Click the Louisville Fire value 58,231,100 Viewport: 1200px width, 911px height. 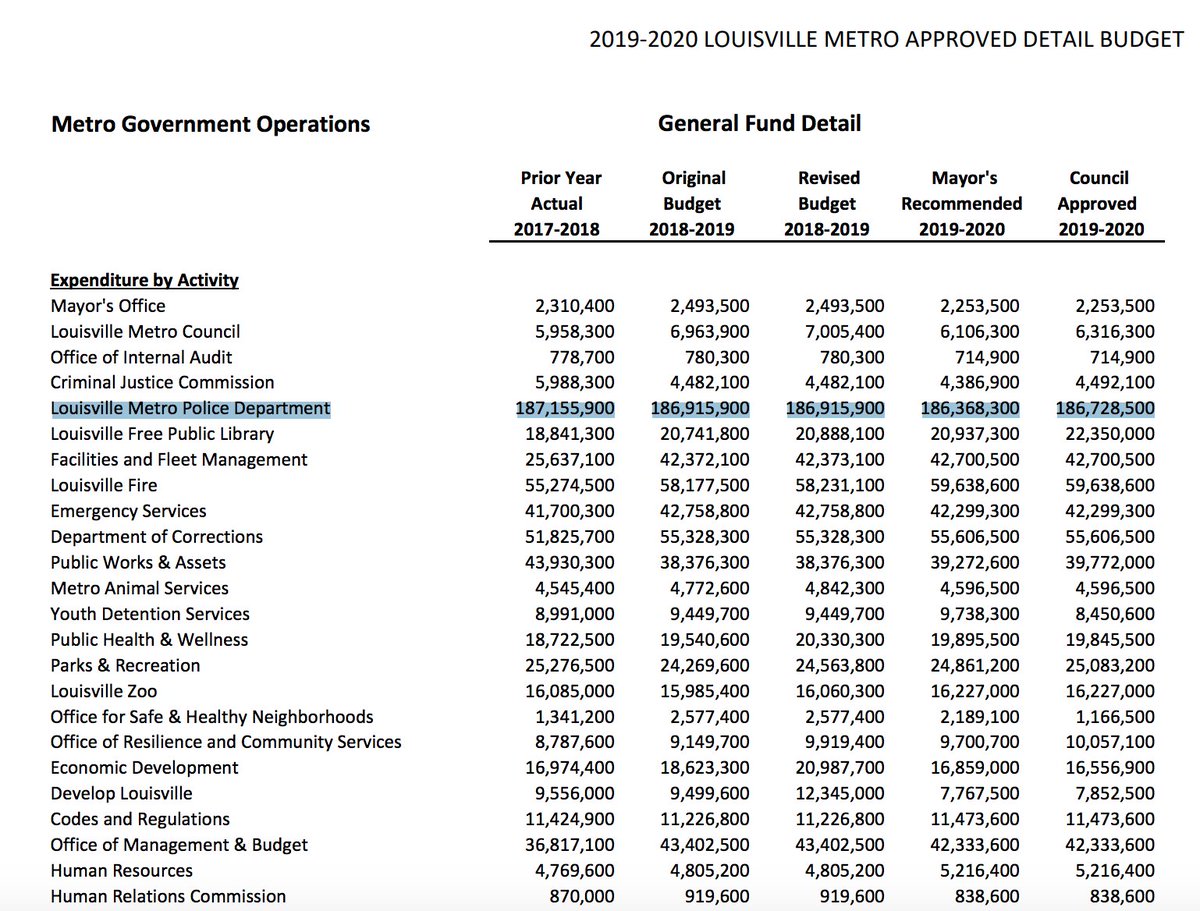pyautogui.click(x=840, y=485)
